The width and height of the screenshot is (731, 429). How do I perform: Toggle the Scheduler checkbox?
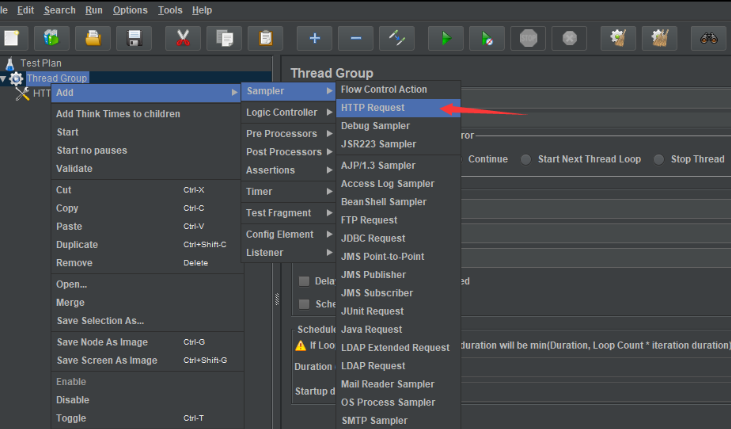pyautogui.click(x=304, y=304)
